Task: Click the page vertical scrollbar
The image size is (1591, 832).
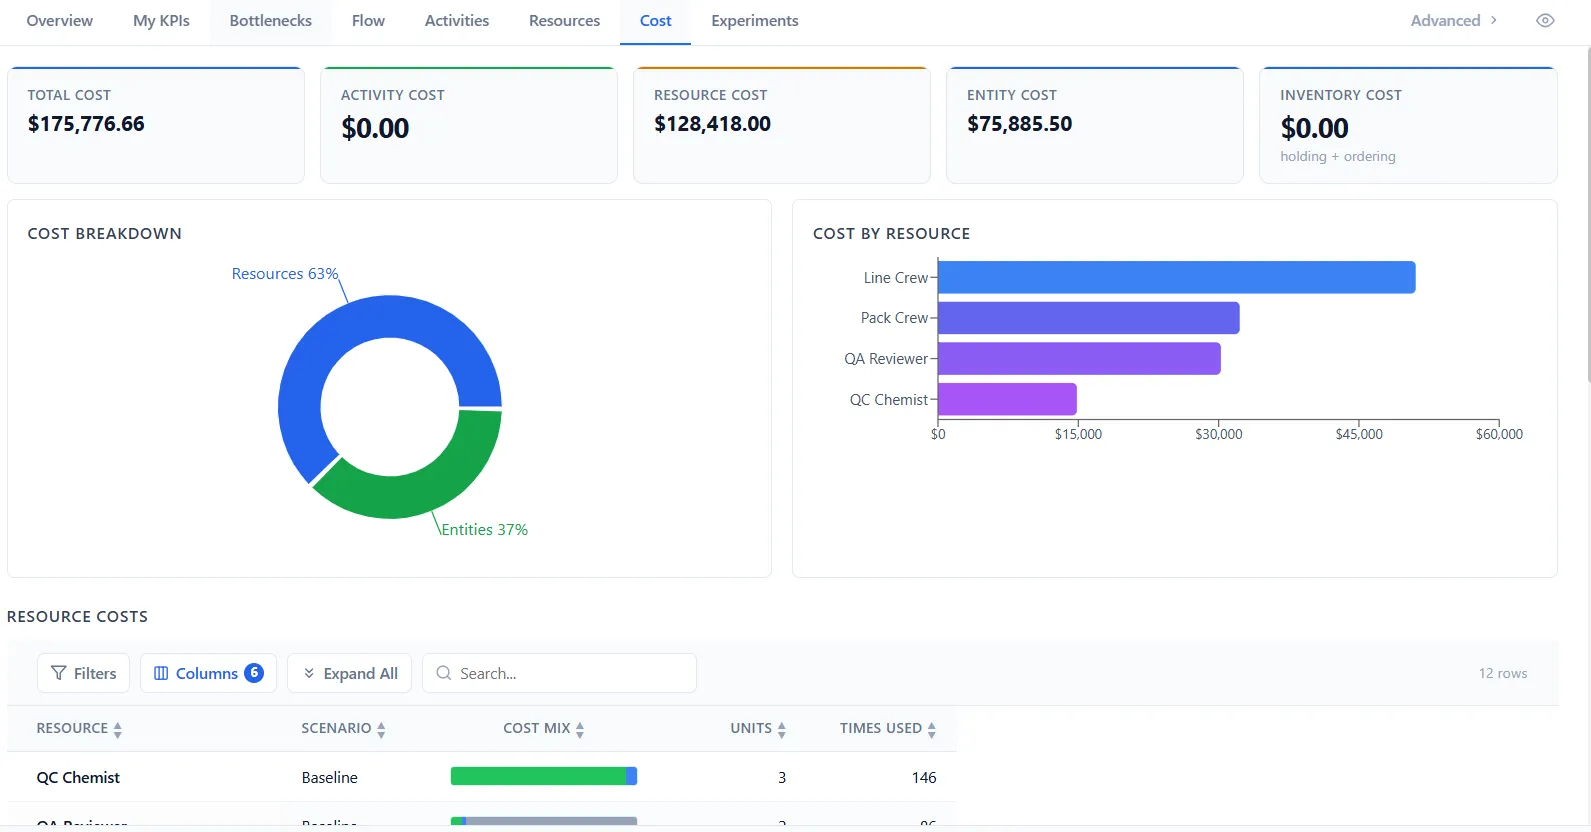Action: point(1588,215)
